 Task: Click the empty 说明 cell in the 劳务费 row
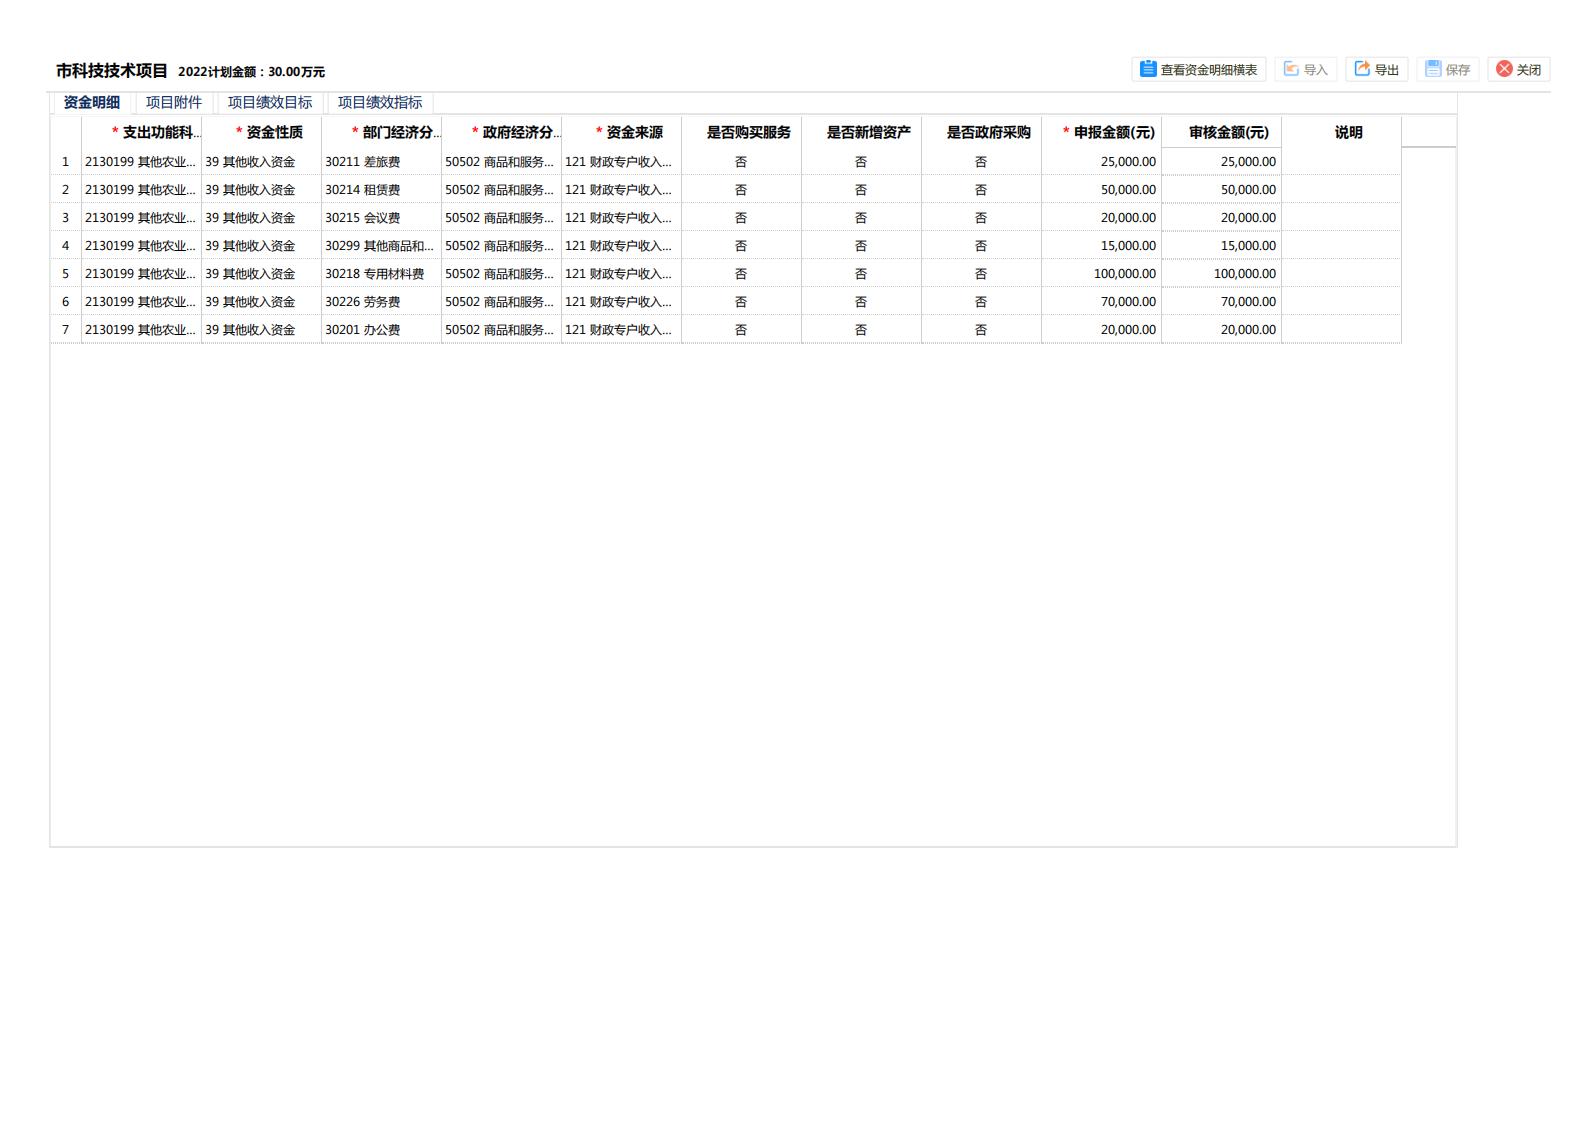[1341, 301]
